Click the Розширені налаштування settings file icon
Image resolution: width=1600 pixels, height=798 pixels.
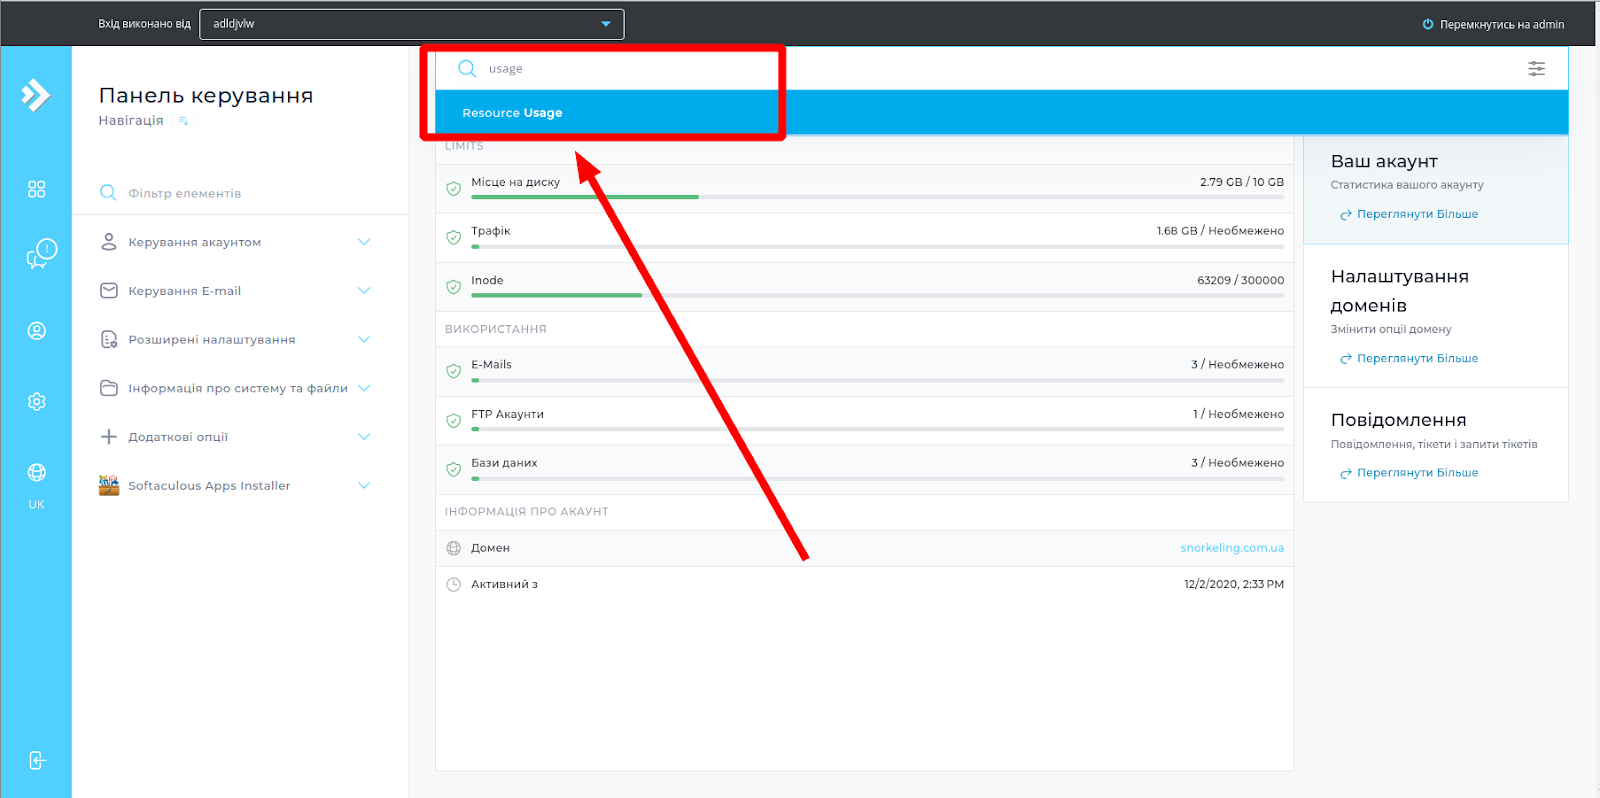tap(109, 339)
